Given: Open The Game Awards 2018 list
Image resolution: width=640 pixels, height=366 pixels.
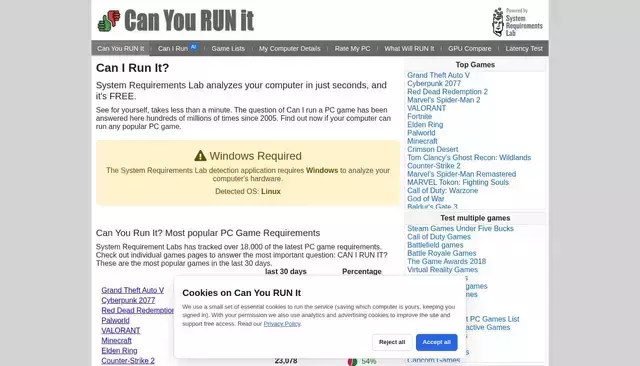Looking at the screenshot, I should pos(446,262).
